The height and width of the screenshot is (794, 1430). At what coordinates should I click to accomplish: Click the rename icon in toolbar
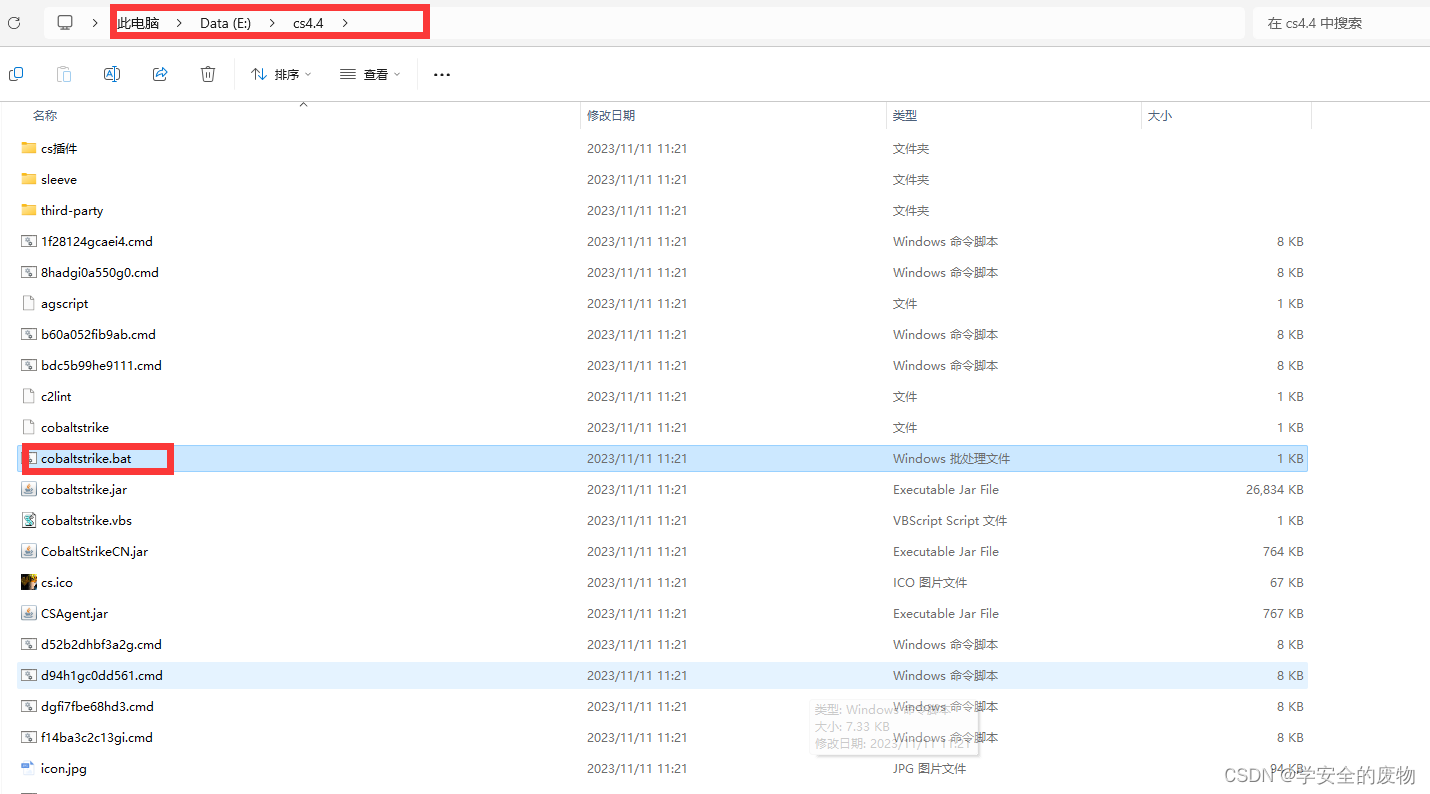(x=112, y=74)
